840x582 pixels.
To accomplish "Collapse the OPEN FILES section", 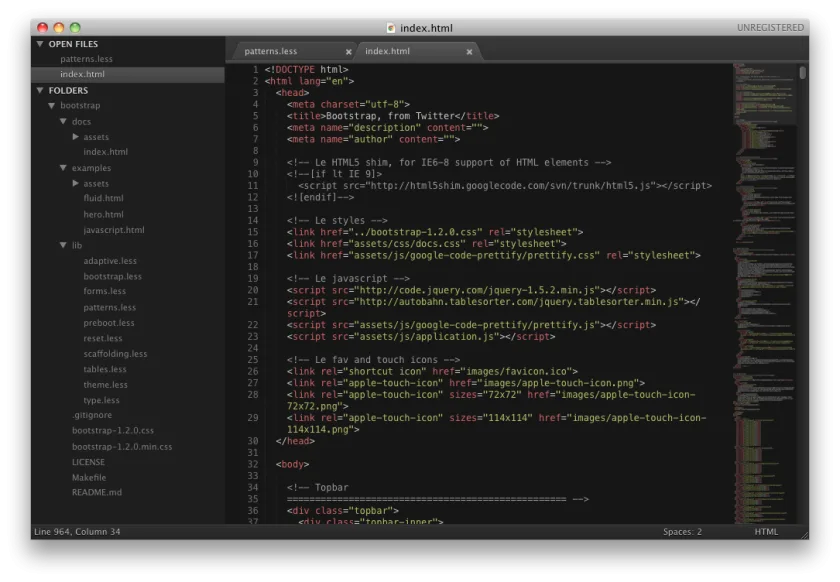I will 40,44.
